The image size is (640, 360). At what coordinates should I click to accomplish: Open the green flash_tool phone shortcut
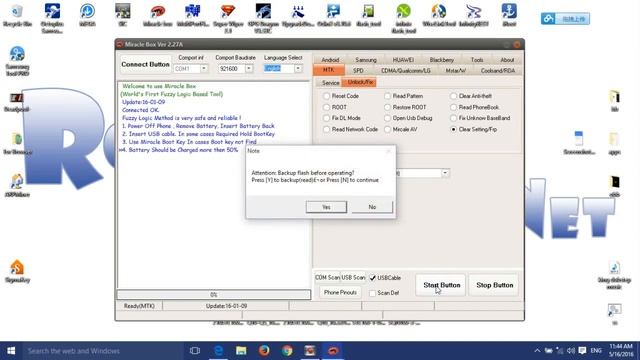pyautogui.click(x=369, y=15)
